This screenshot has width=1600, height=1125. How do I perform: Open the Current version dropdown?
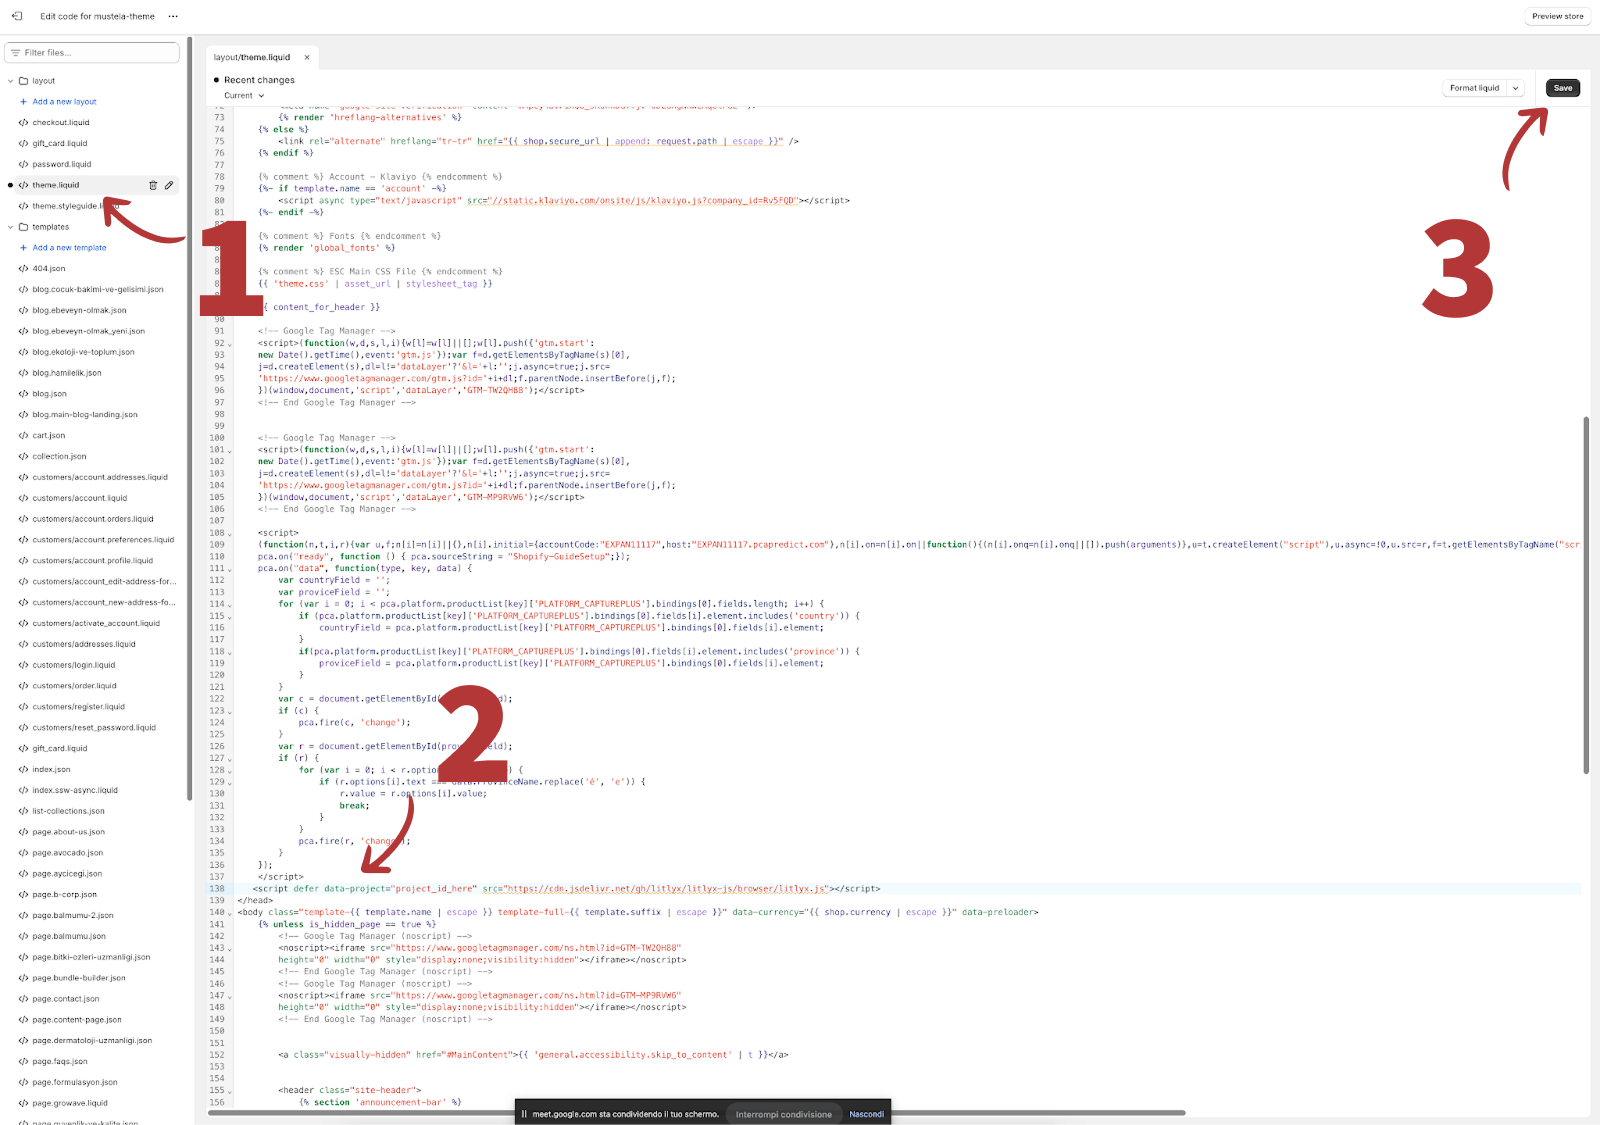coord(244,96)
